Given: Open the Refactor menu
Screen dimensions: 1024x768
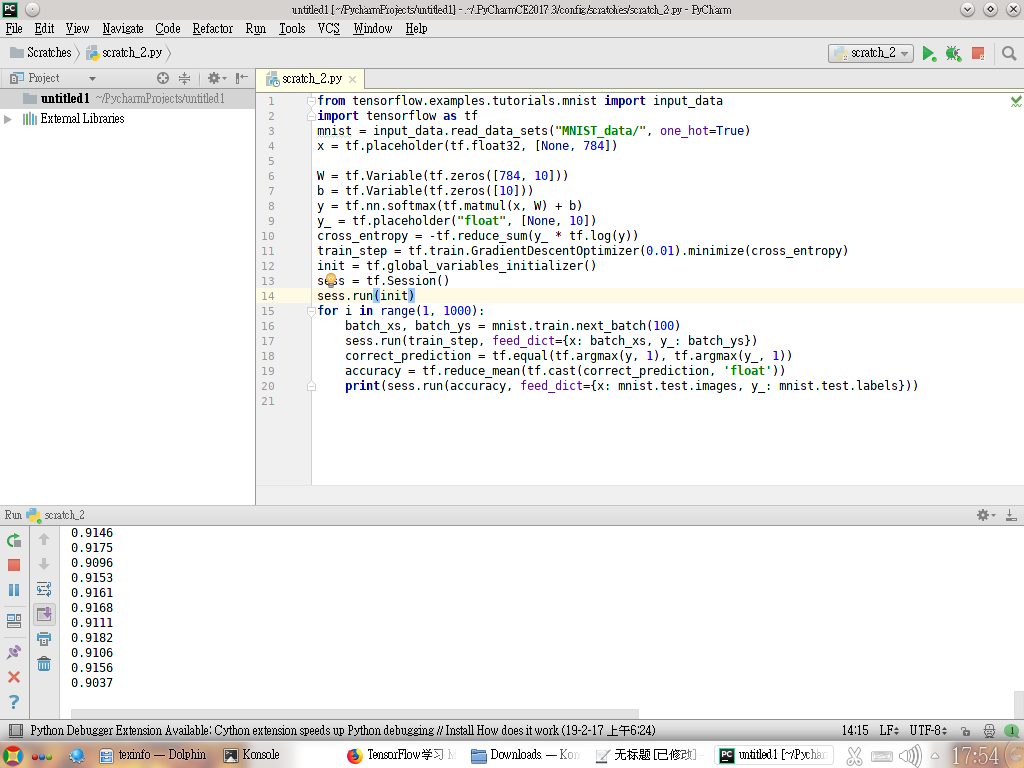Looking at the screenshot, I should tap(212, 29).
